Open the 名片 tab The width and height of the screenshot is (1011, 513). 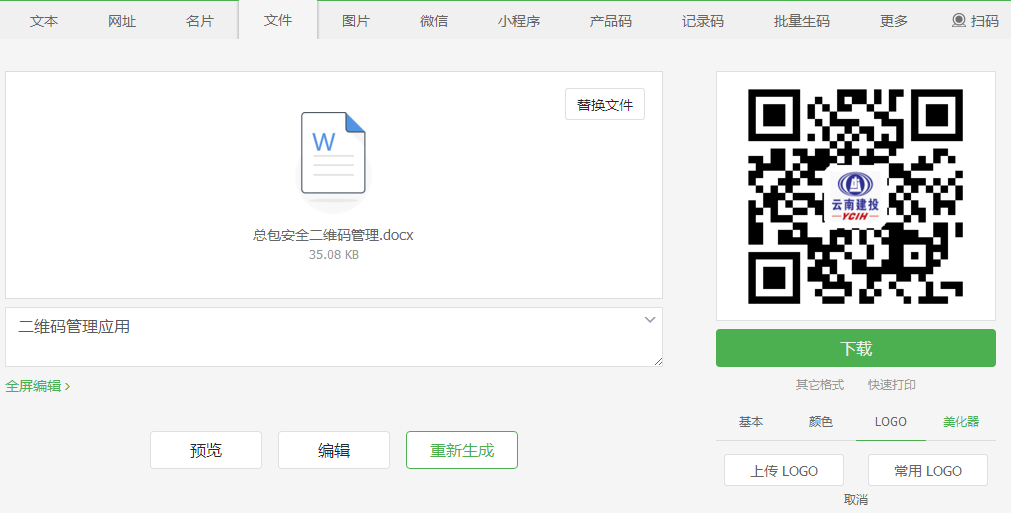(200, 21)
